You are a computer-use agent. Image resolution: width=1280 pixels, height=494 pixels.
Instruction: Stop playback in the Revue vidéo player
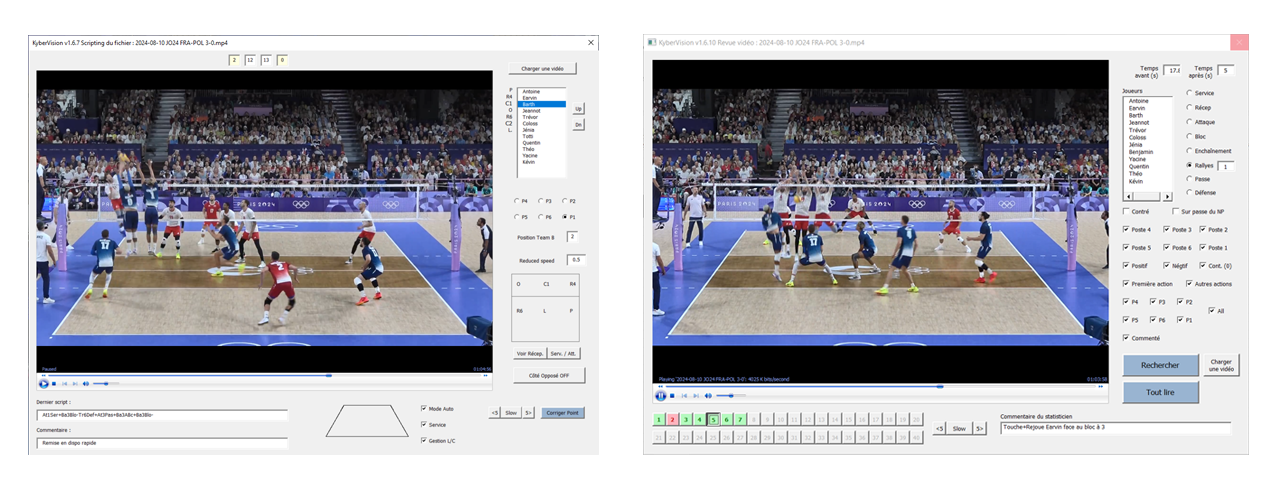coord(672,395)
